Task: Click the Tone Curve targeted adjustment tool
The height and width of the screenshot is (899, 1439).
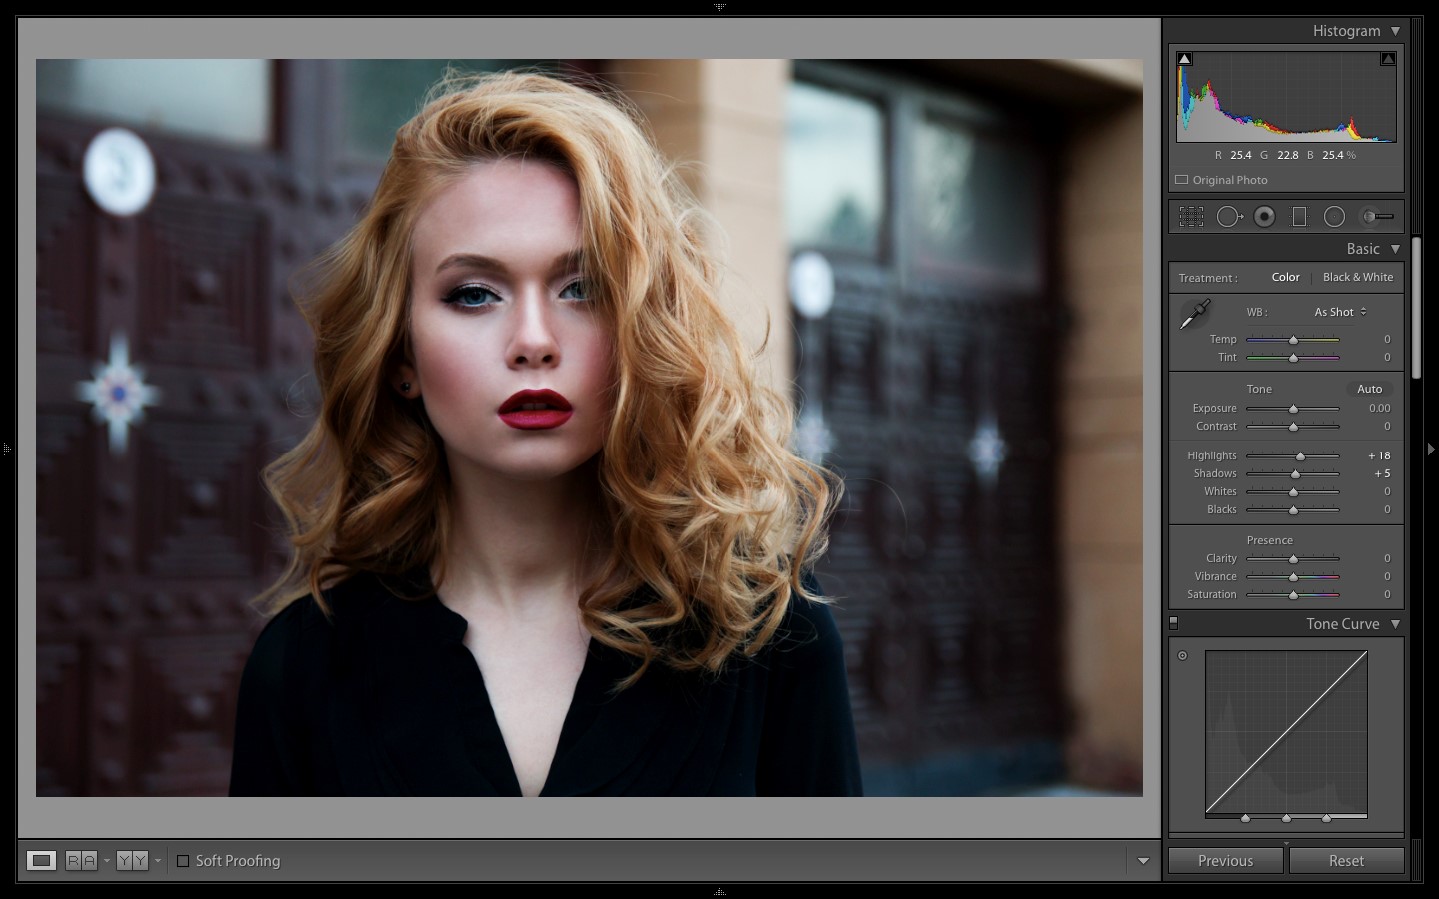Action: click(x=1182, y=656)
